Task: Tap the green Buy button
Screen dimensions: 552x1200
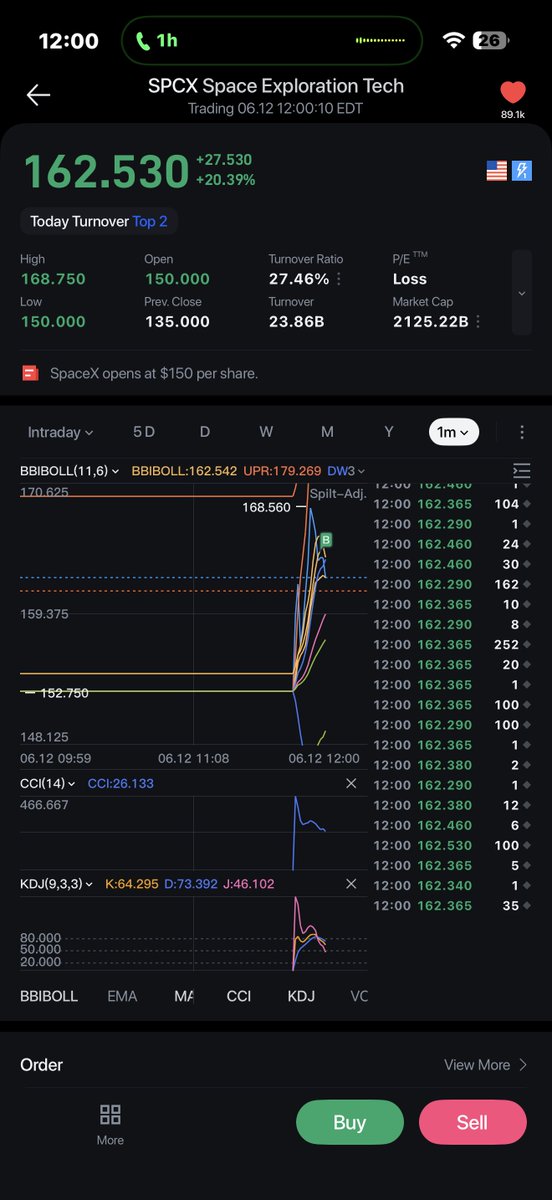Action: pyautogui.click(x=350, y=1123)
